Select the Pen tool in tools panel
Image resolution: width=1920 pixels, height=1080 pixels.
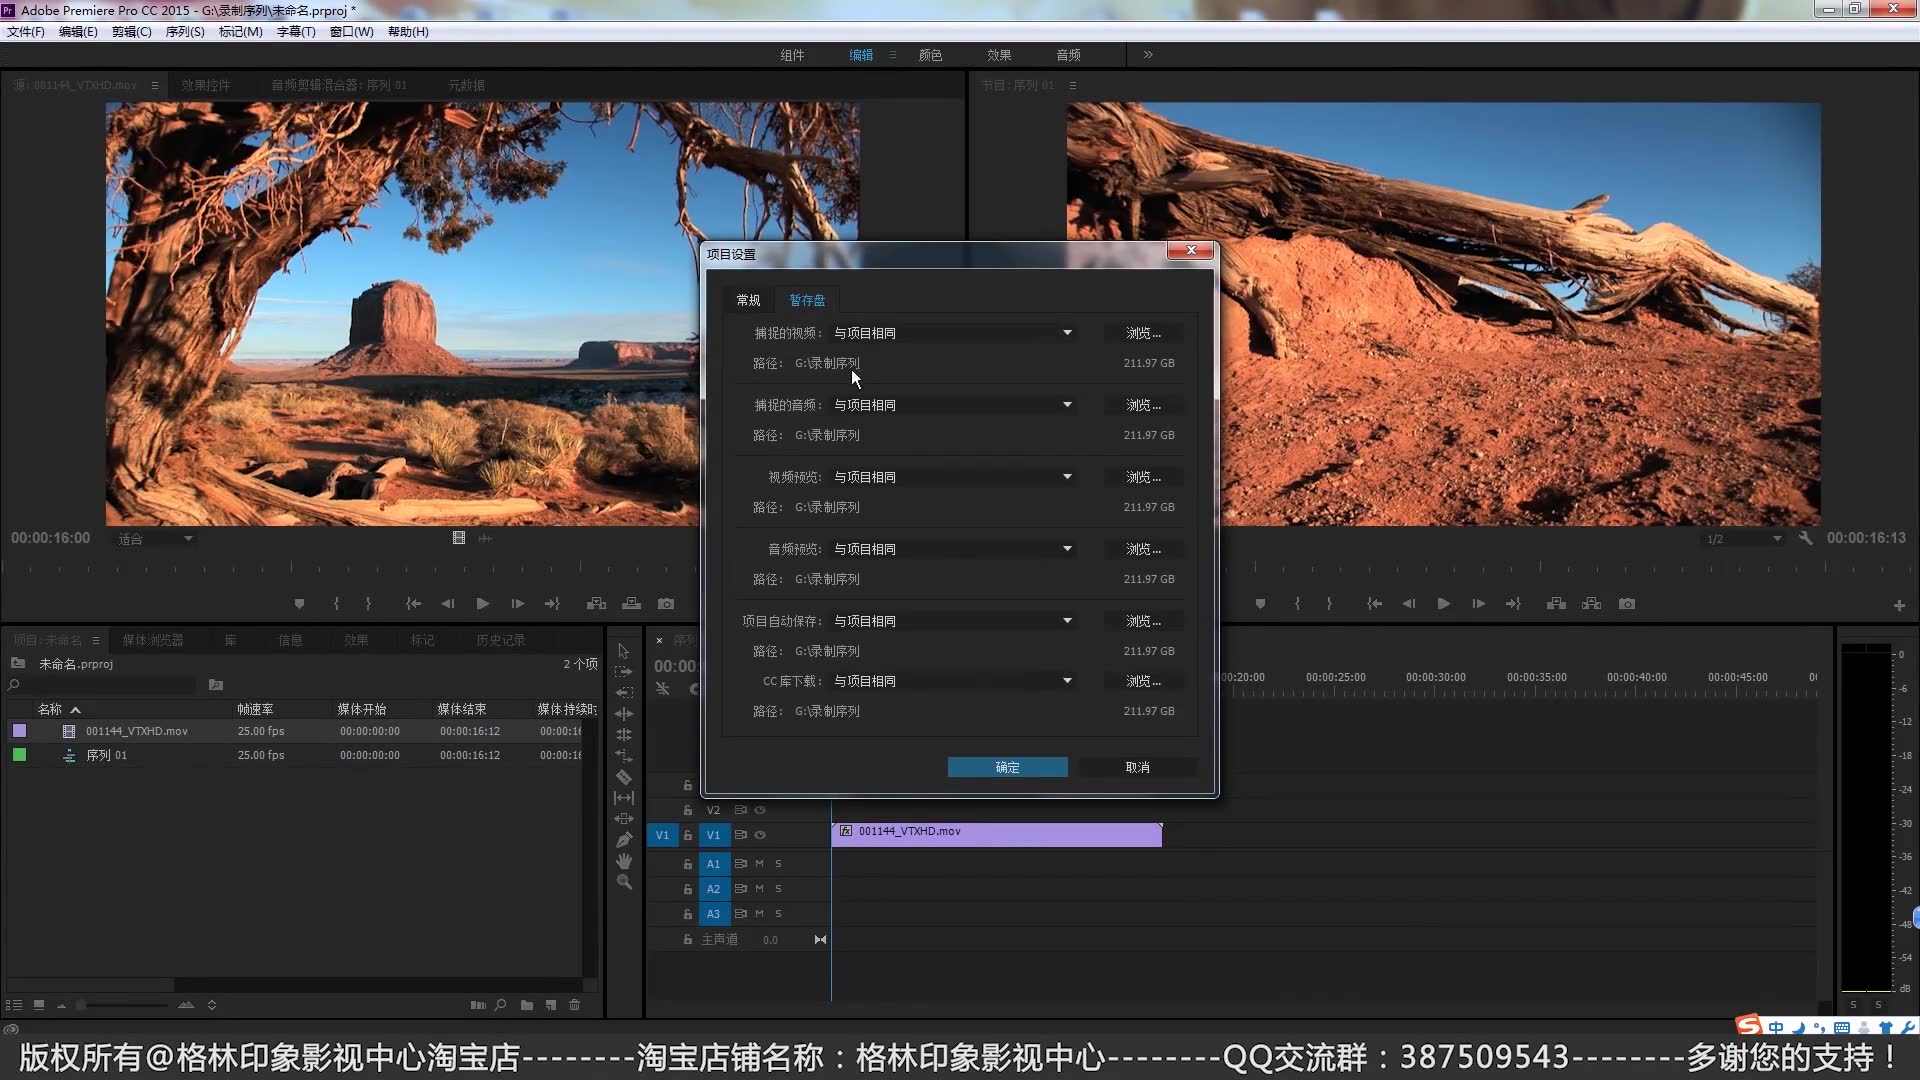coord(624,840)
